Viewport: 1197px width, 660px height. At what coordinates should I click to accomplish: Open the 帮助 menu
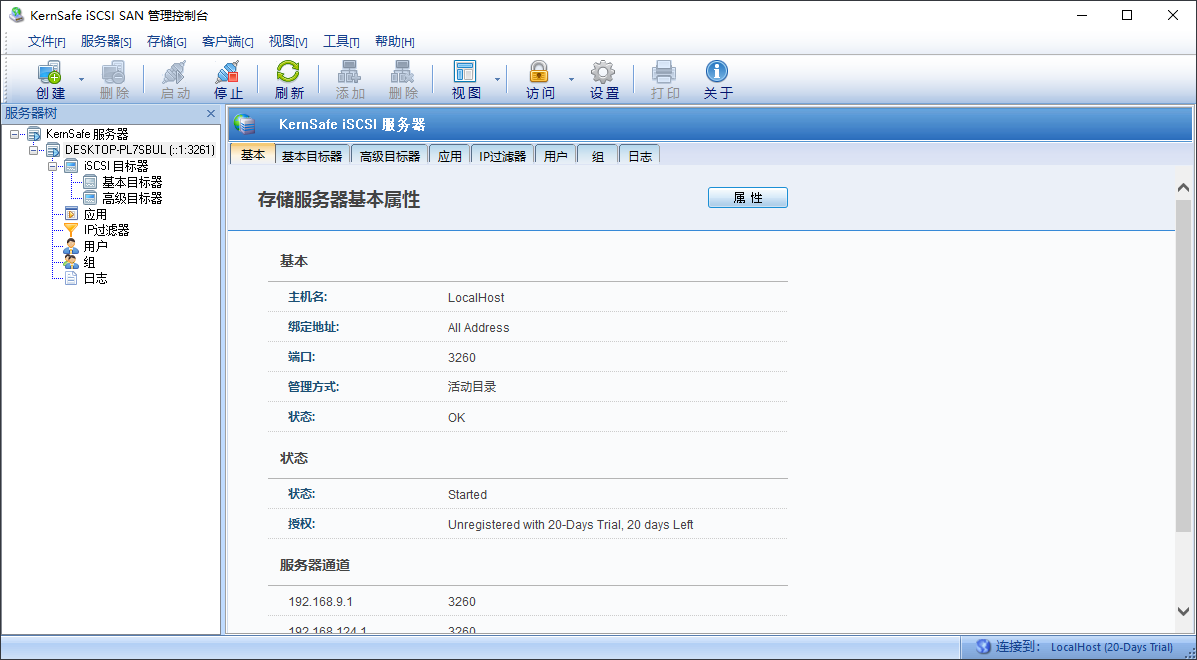coord(395,41)
